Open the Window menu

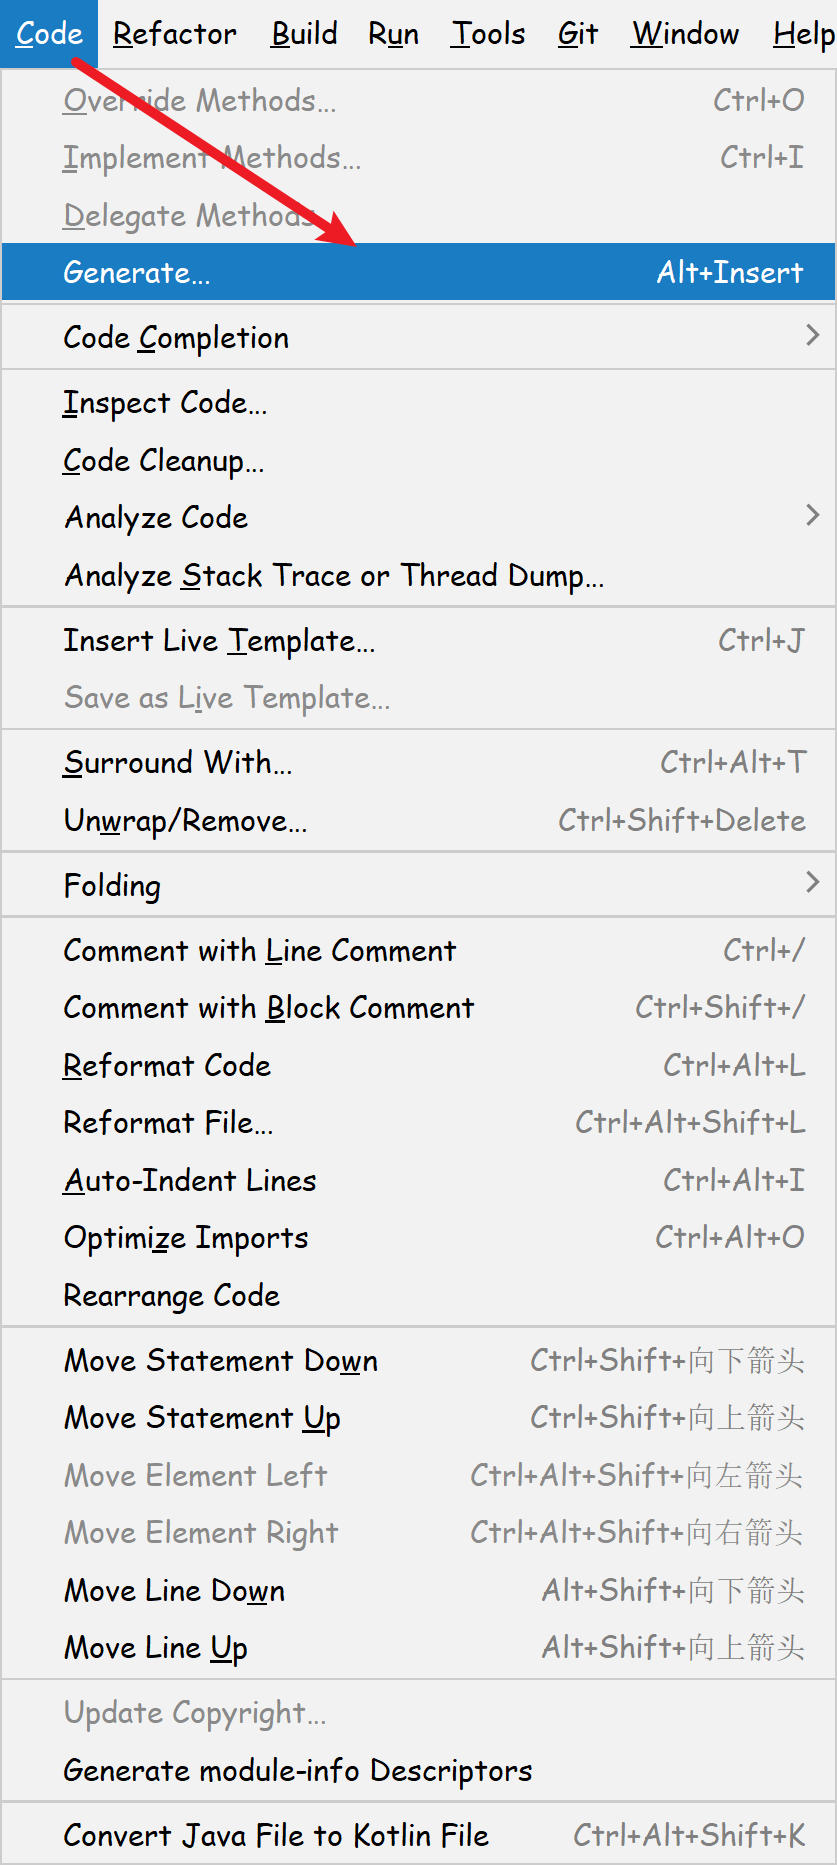click(685, 34)
